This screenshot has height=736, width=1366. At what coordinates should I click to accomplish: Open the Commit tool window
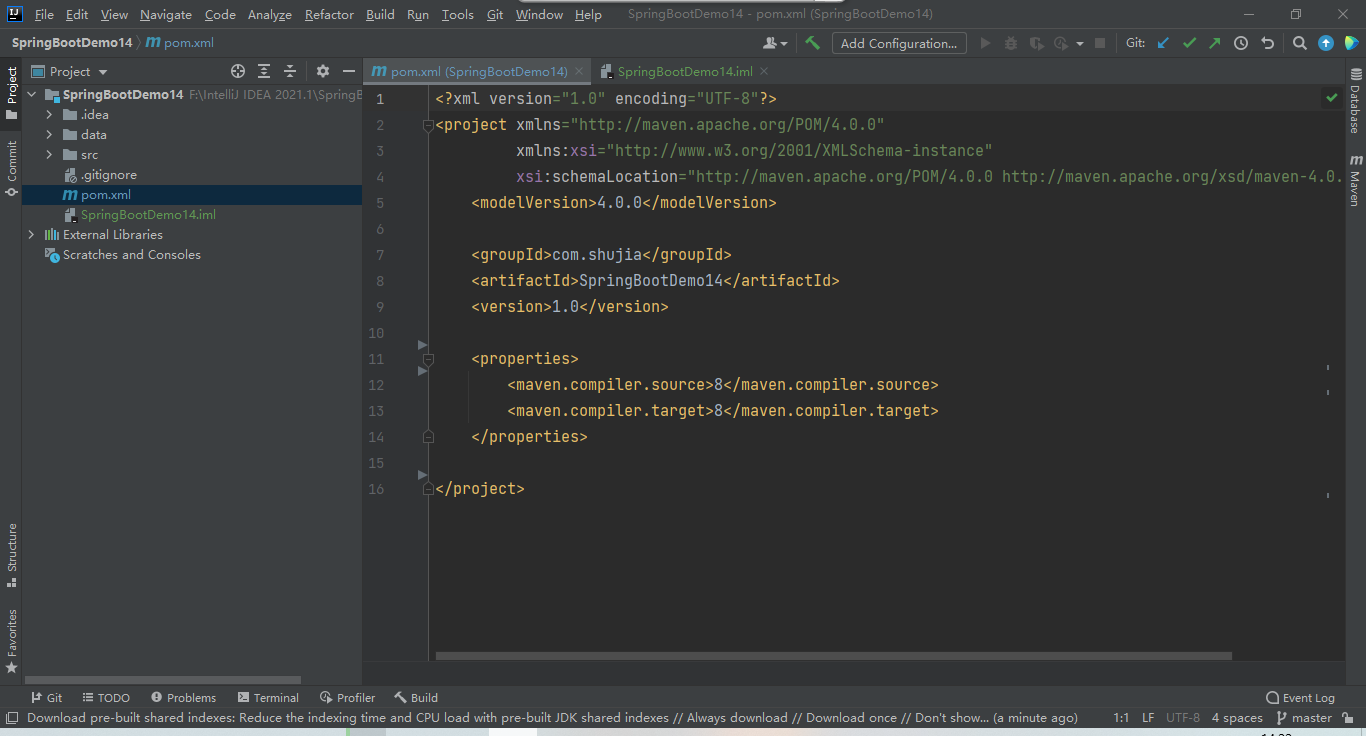point(11,168)
